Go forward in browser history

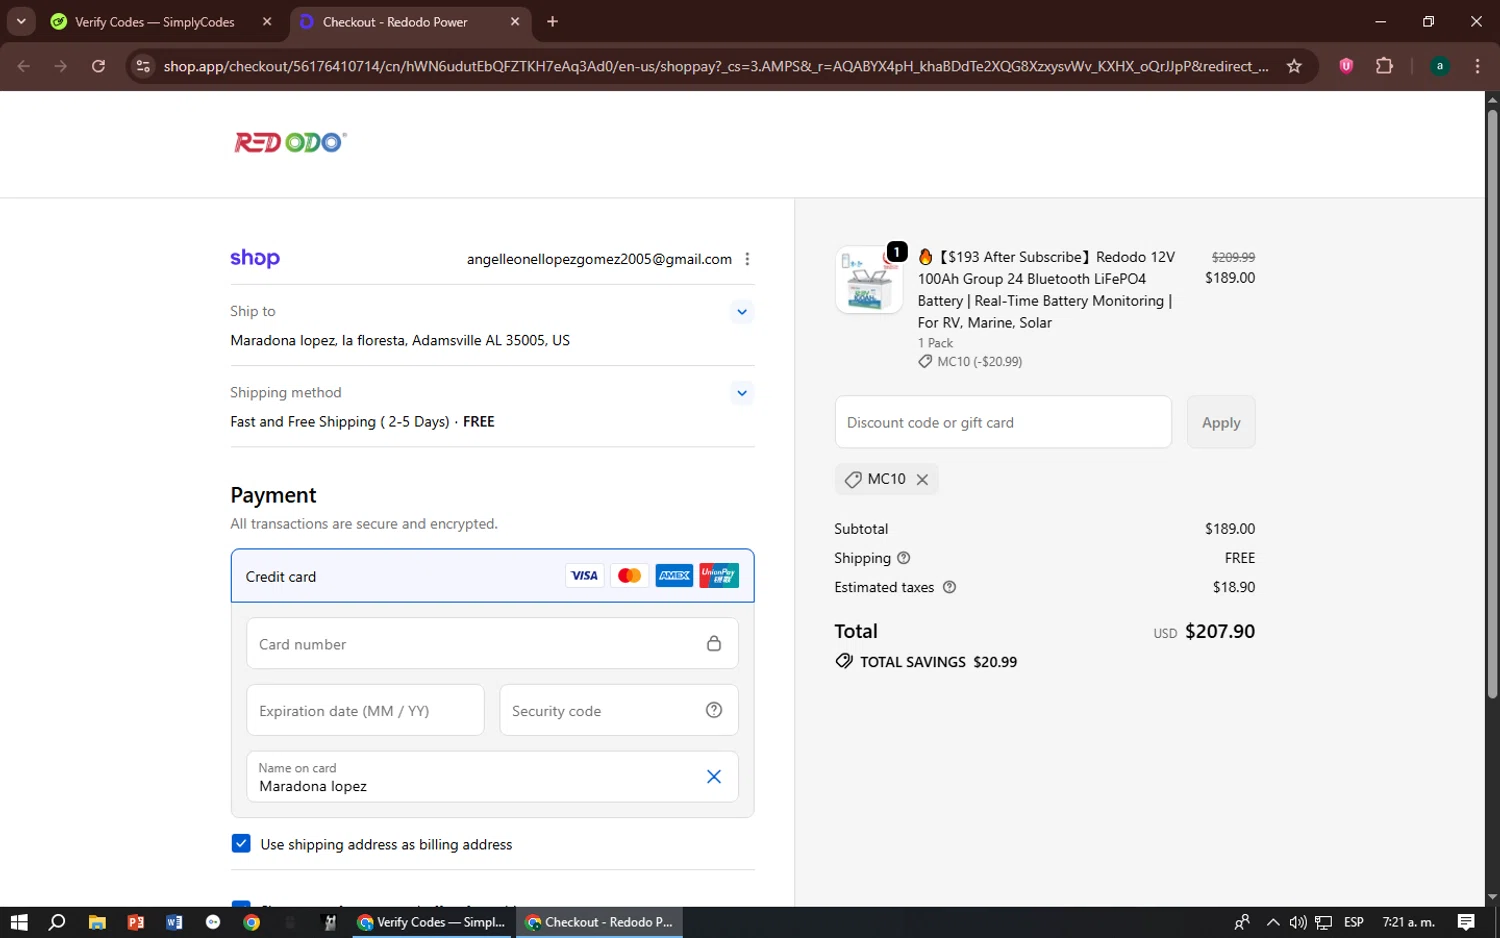(61, 66)
